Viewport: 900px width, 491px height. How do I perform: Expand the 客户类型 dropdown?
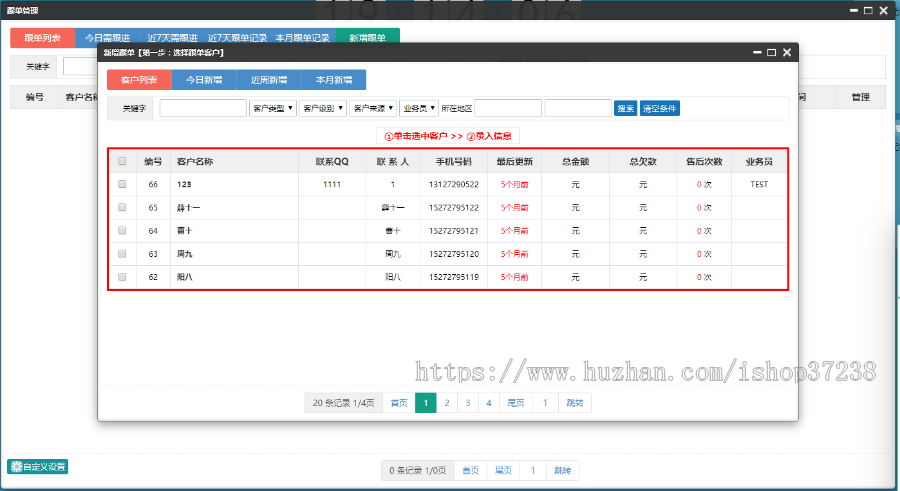pos(273,108)
